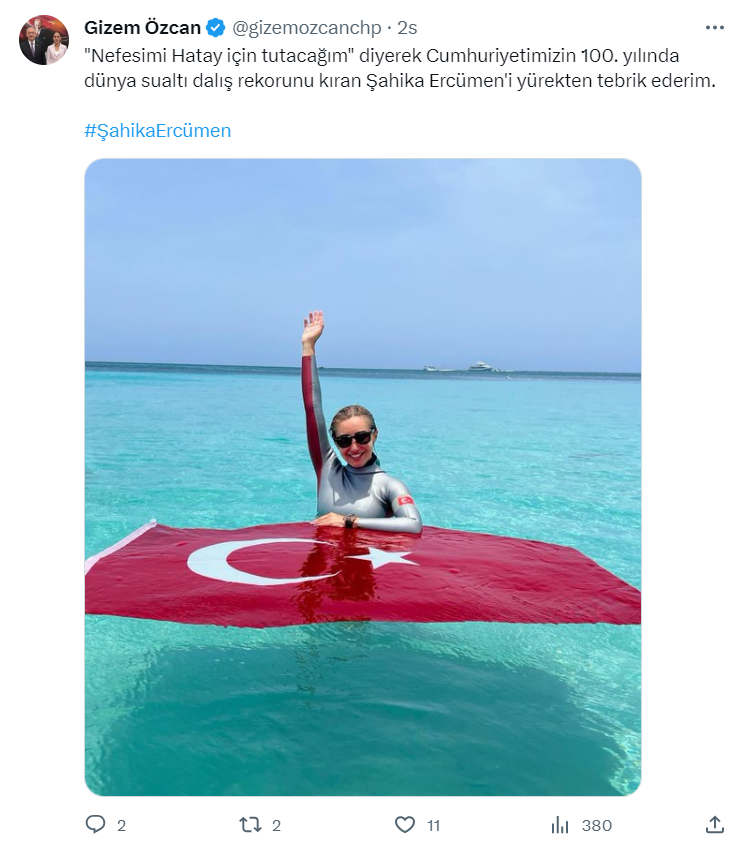Click the blue verified badge
This screenshot has height=846, width=743.
coord(216,28)
